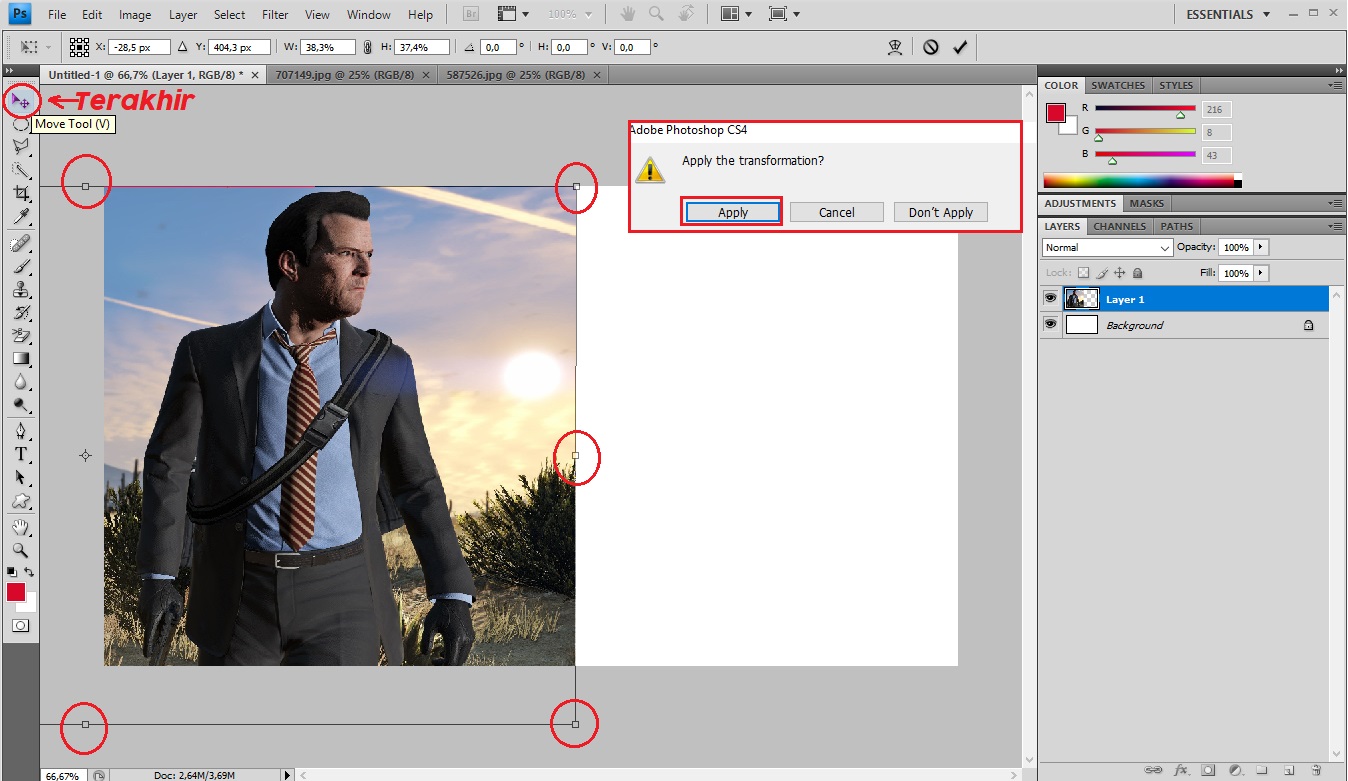This screenshot has height=781, width=1348.
Task: Open the blend mode Normal dropdown
Action: coord(1107,247)
